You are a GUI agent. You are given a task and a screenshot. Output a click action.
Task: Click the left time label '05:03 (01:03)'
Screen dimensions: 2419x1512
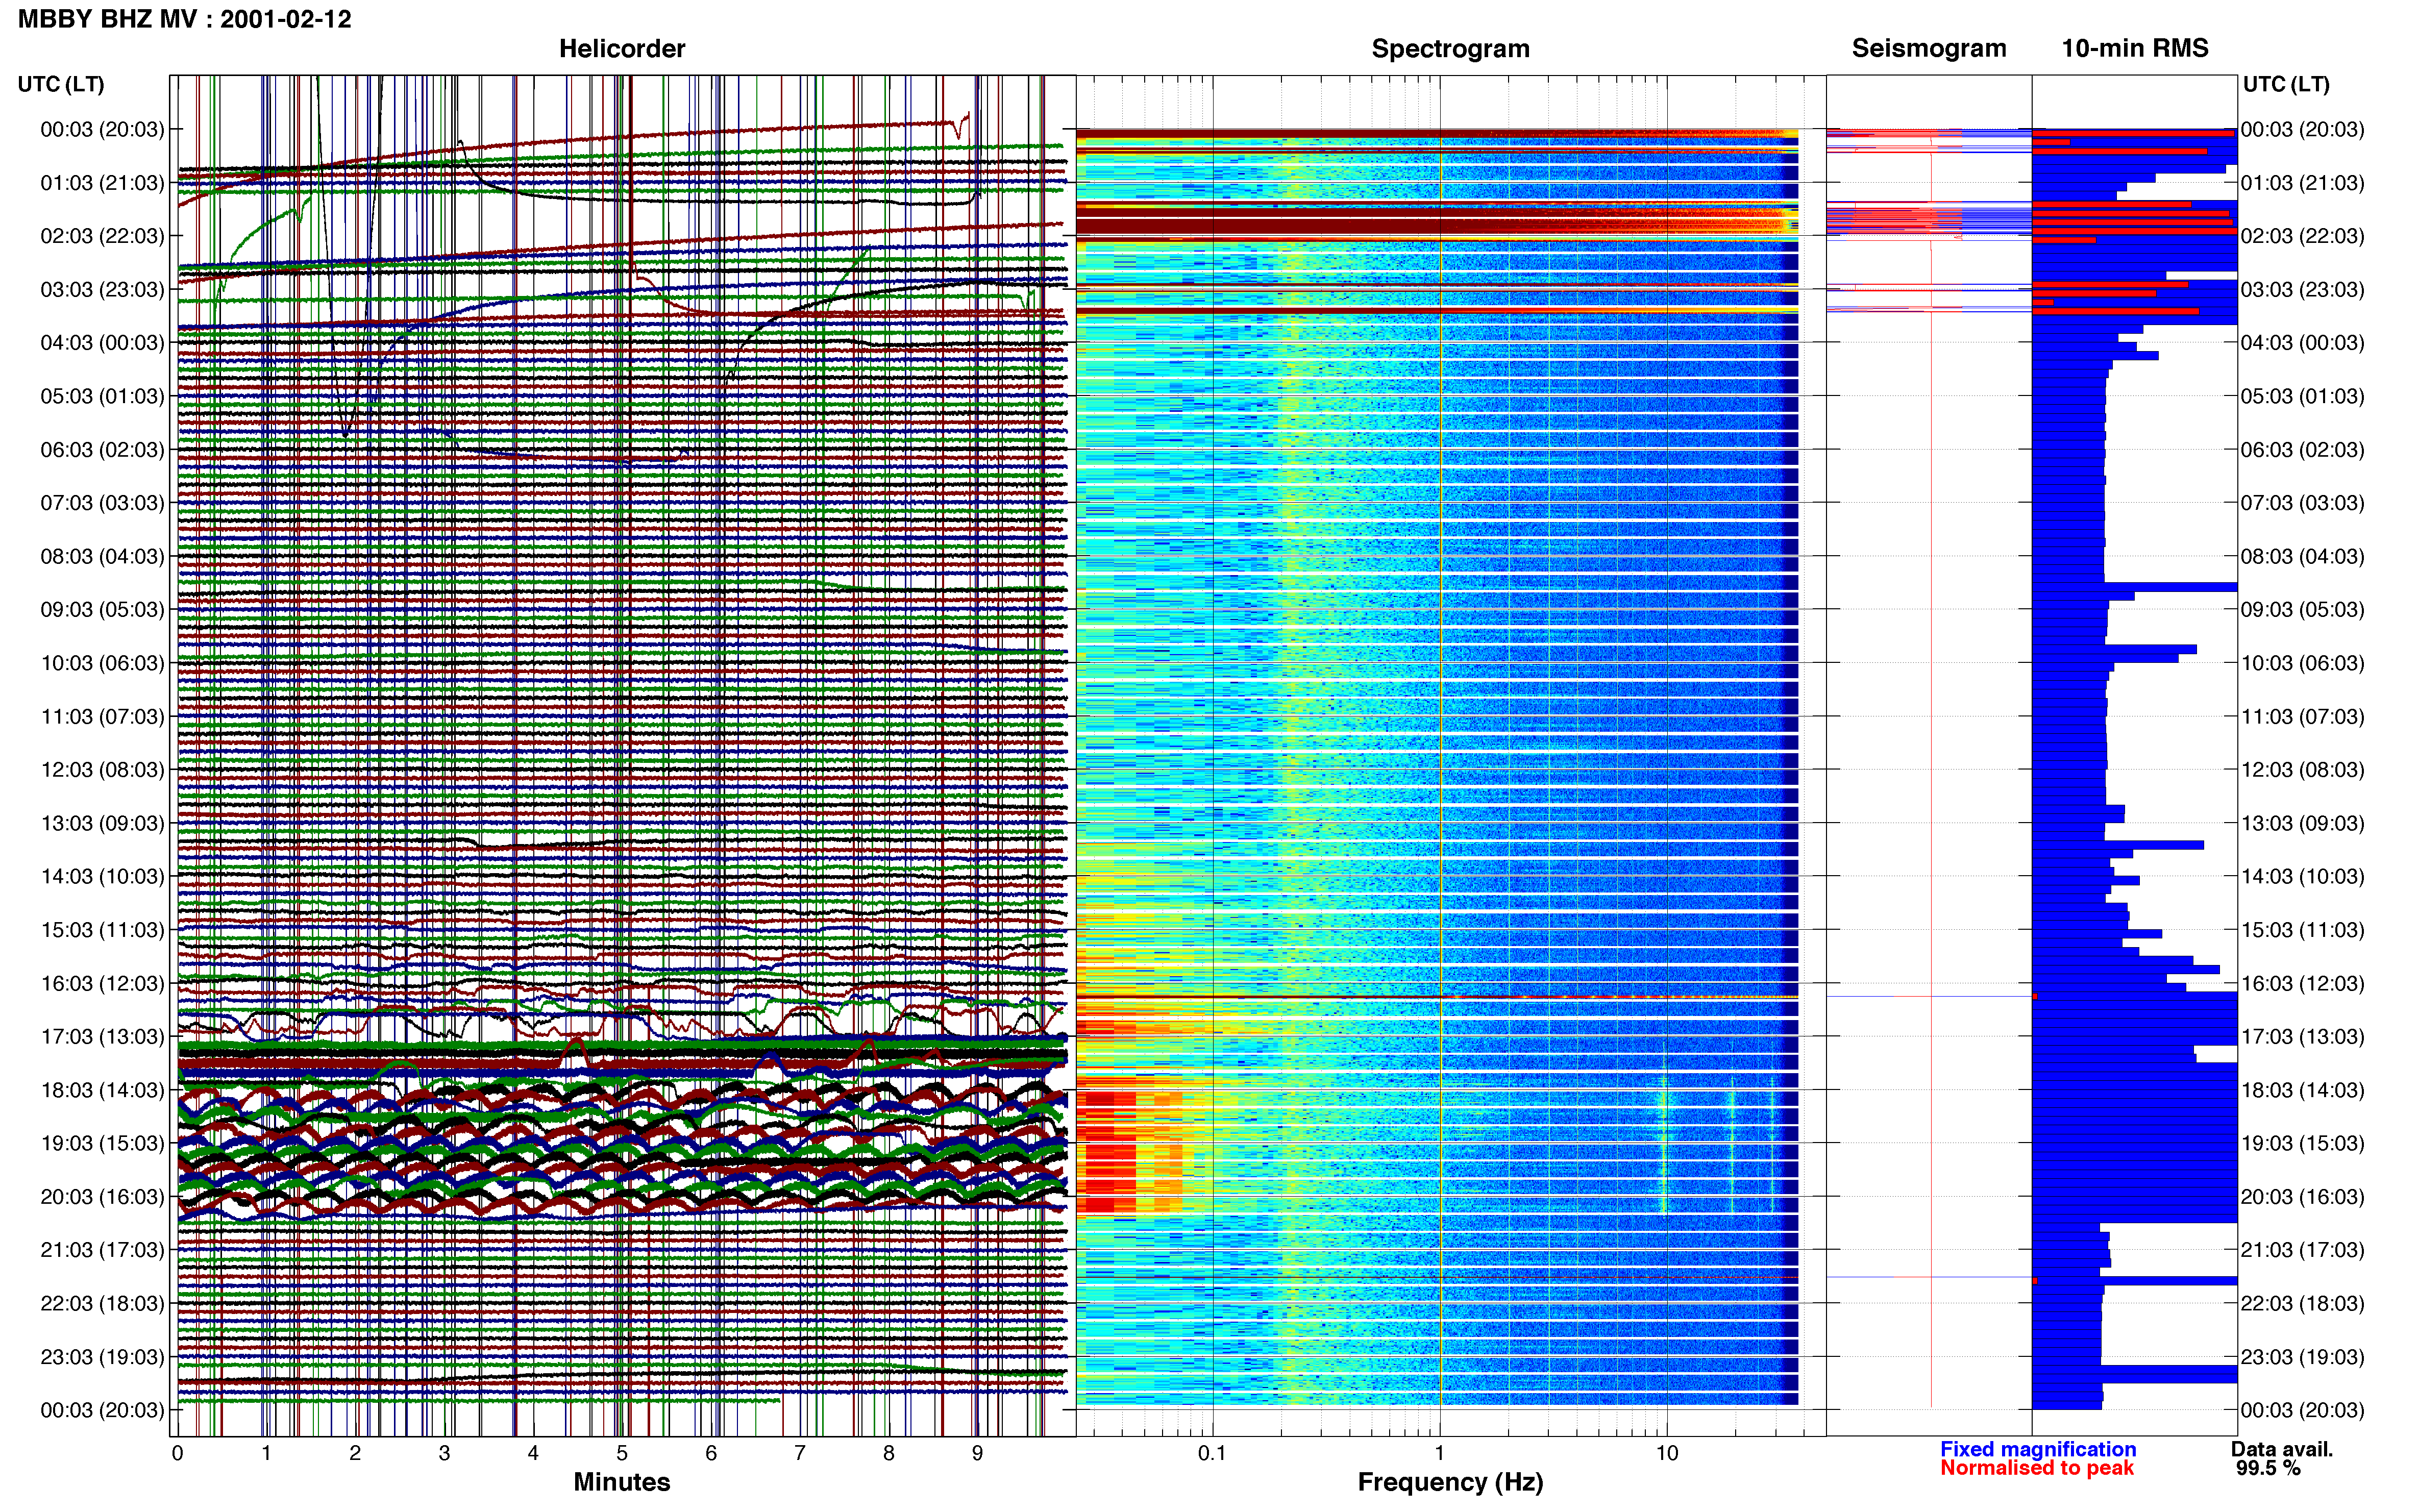pyautogui.click(x=102, y=396)
